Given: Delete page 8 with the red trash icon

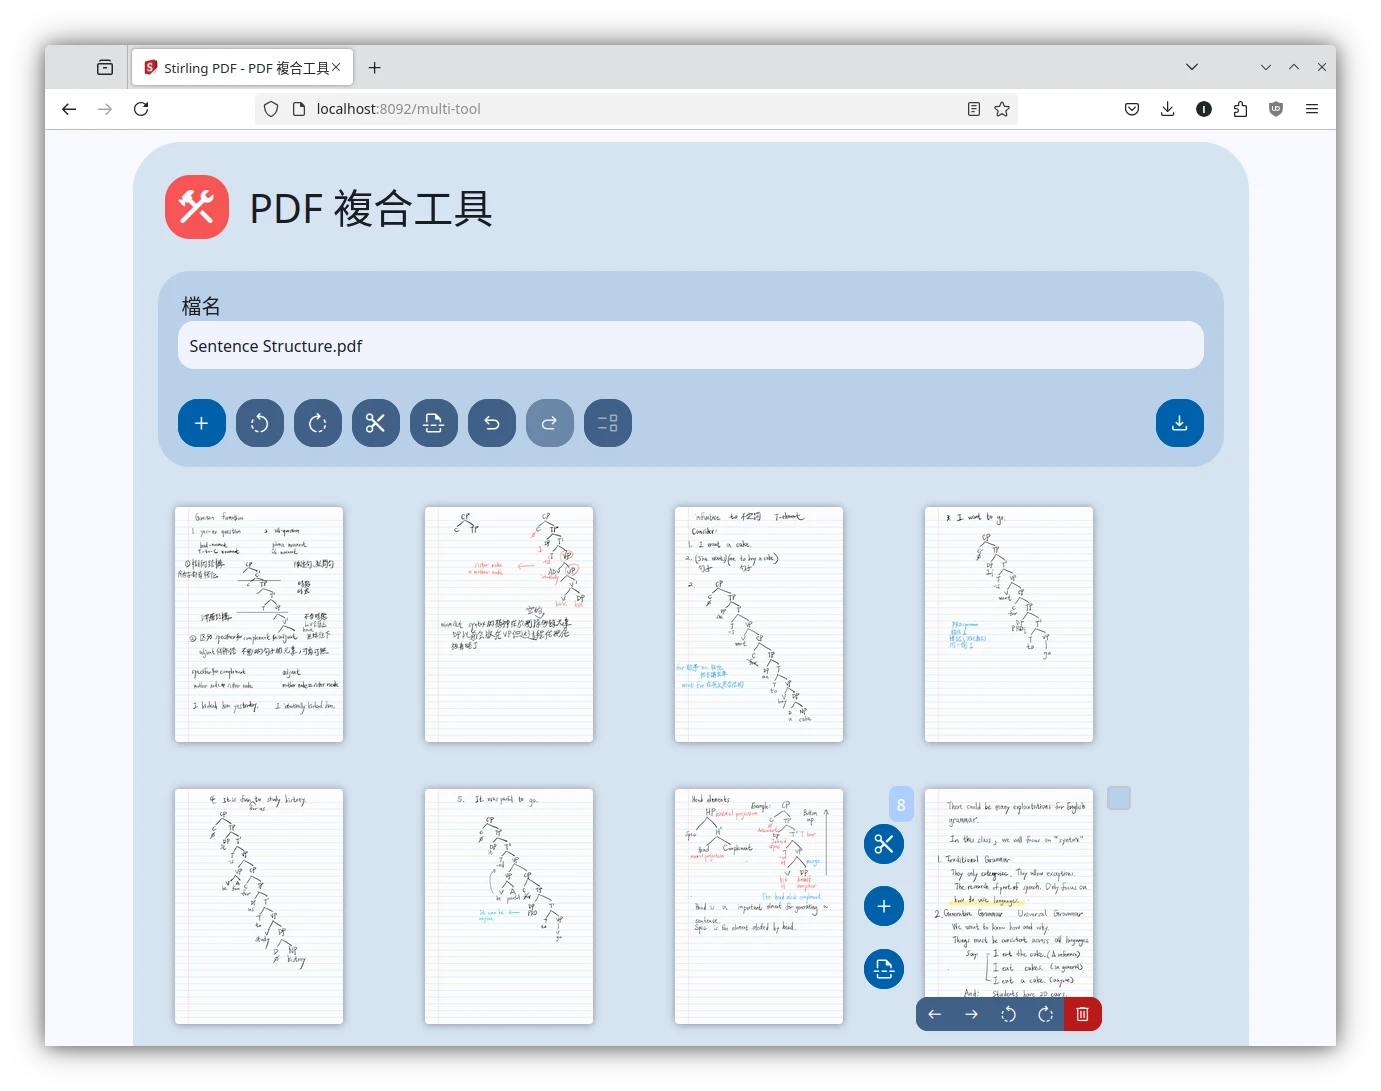Looking at the screenshot, I should pos(1082,1014).
